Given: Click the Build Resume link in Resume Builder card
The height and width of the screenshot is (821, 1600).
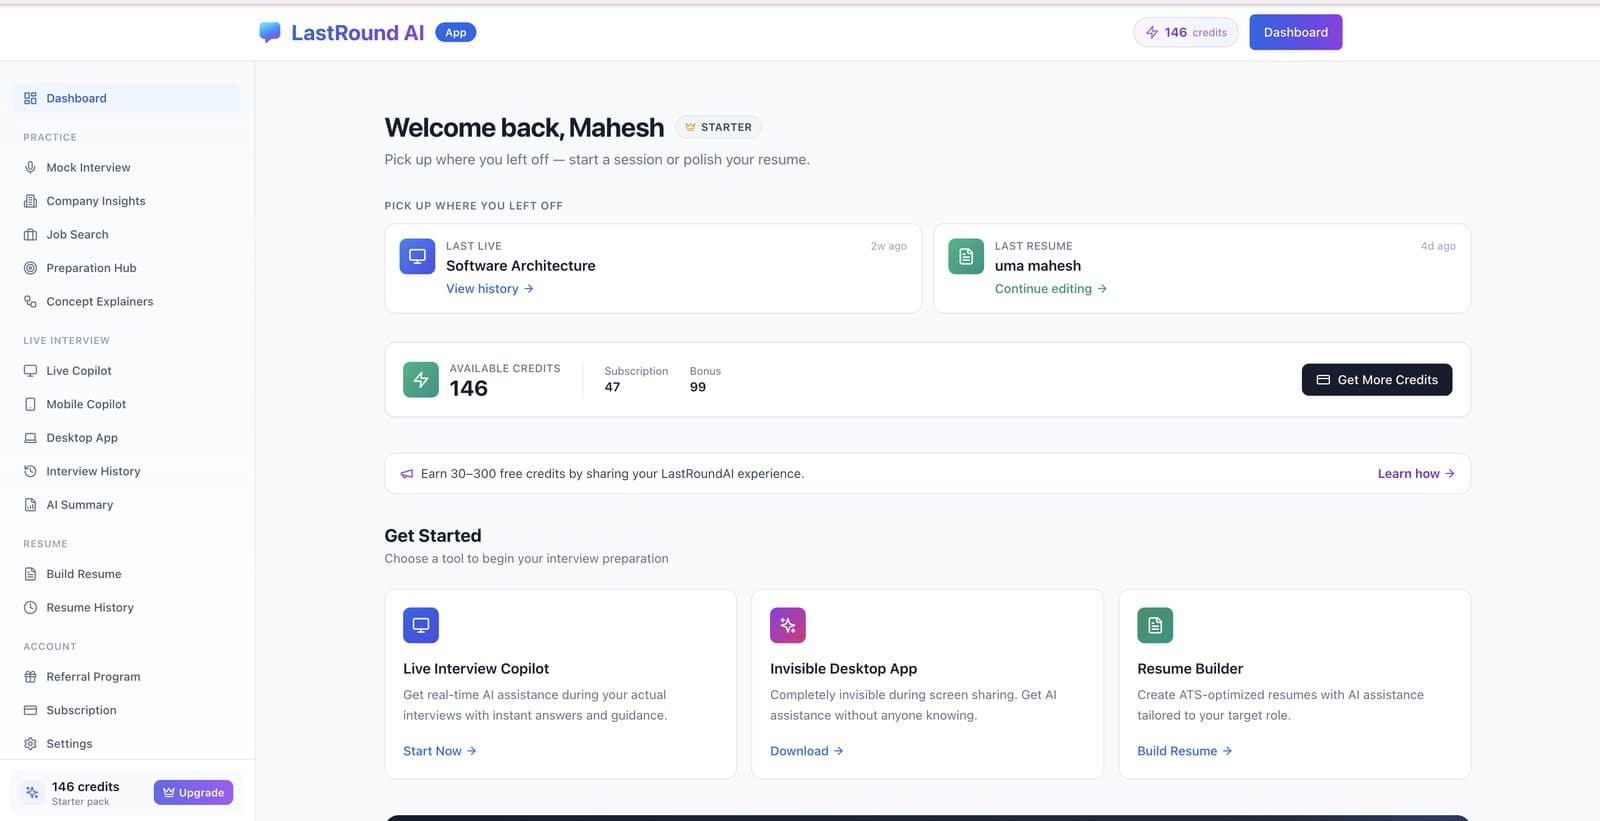Looking at the screenshot, I should tap(1185, 751).
